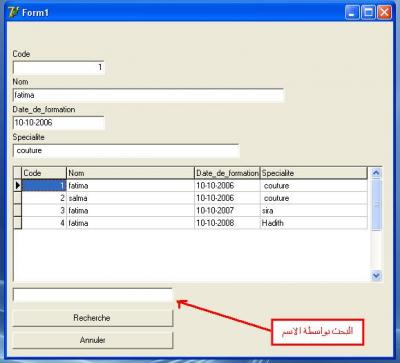The height and width of the screenshot is (363, 400).
Task: Click the grid's vertical scrollbar thumb
Action: pos(376,205)
